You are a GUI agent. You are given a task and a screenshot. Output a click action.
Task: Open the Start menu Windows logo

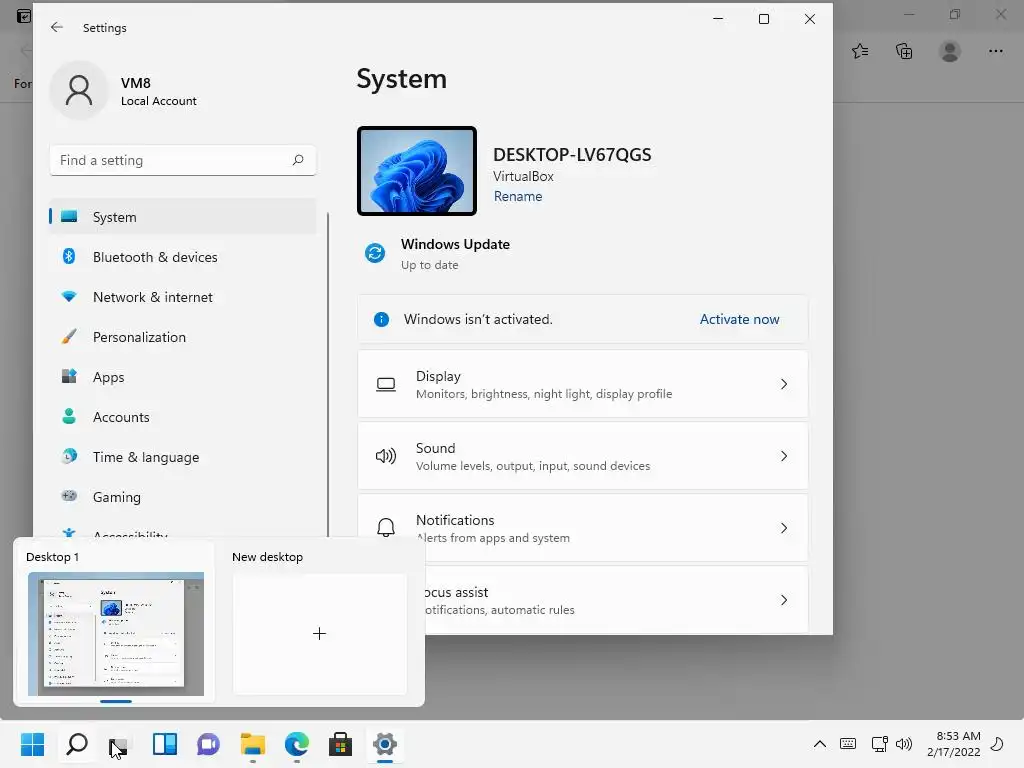coord(32,744)
